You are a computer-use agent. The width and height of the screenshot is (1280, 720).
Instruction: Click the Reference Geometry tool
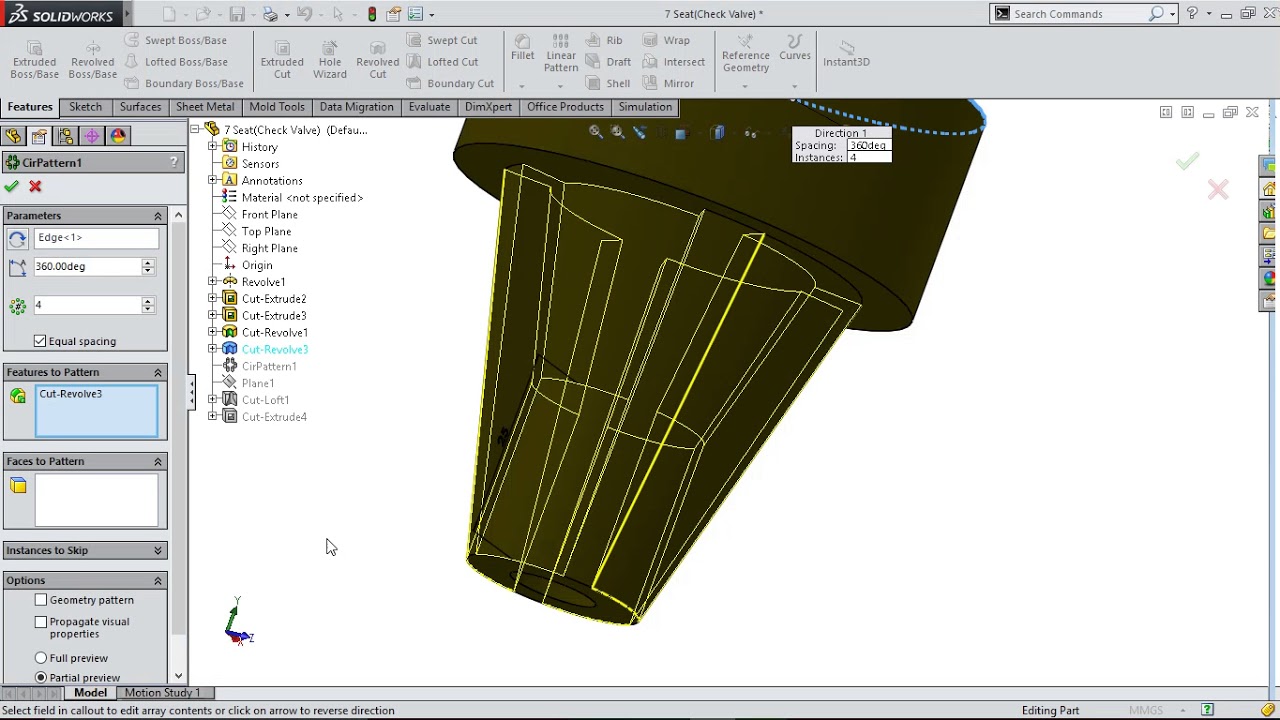[x=745, y=54]
